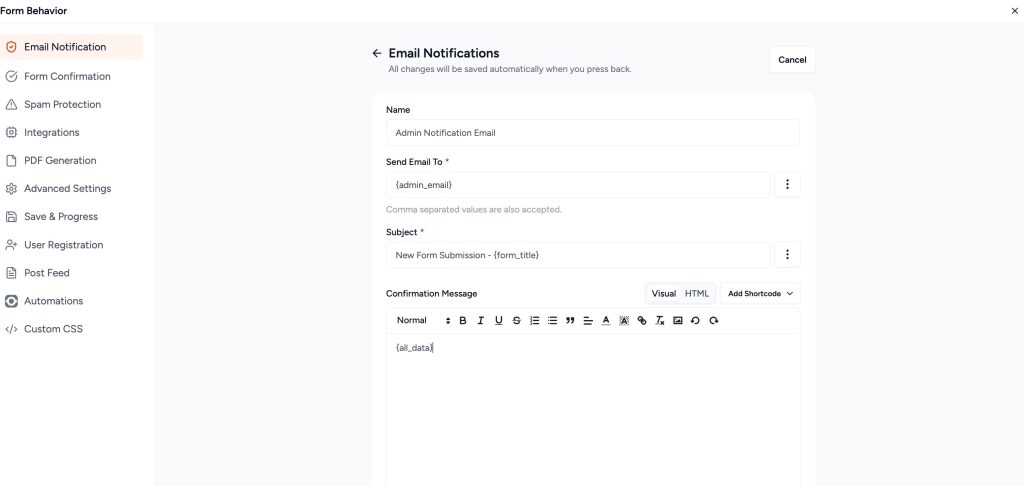Expand the Add Shortcode dropdown
This screenshot has height=486, width=1024.
coord(760,294)
